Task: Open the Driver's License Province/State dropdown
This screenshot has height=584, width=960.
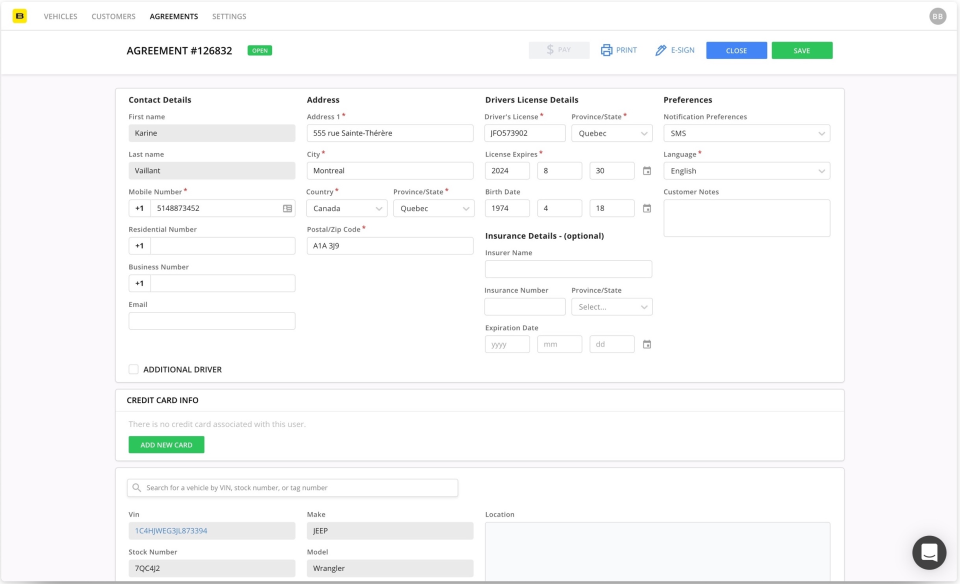Action: [x=612, y=133]
